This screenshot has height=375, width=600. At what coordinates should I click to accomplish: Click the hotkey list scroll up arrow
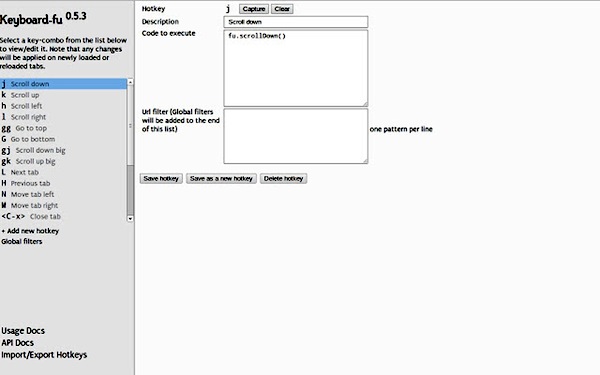(130, 82)
